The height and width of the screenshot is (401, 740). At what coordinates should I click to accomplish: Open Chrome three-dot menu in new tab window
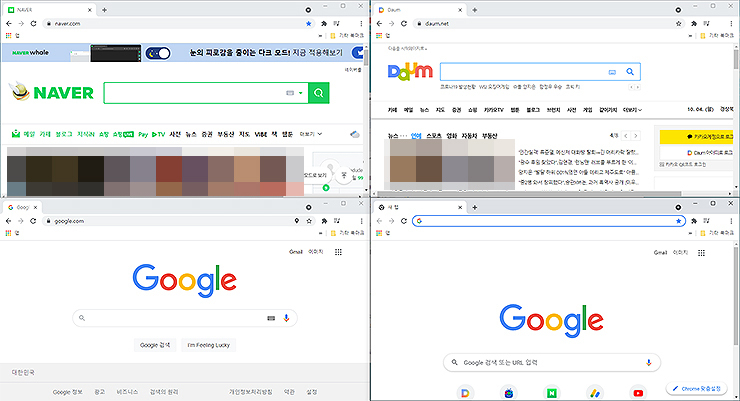(731, 221)
